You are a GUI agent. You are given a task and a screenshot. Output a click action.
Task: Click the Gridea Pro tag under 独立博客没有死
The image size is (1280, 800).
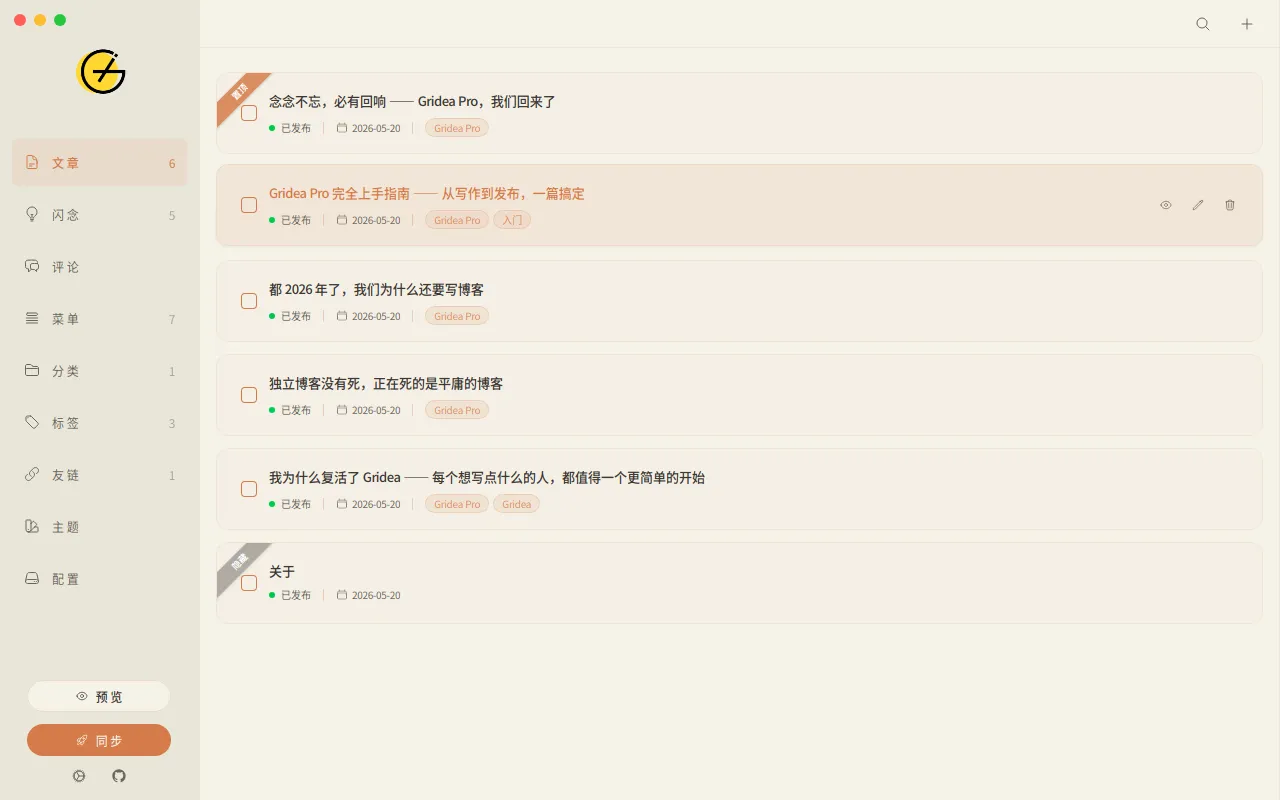pyautogui.click(x=457, y=410)
